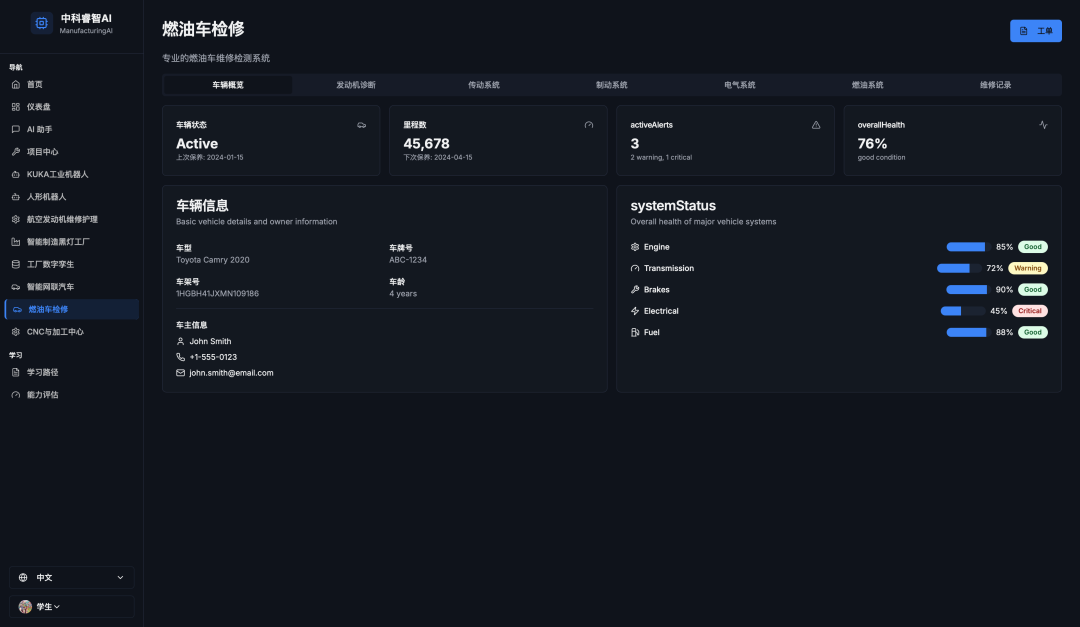The height and width of the screenshot is (627, 1080).
Task: Click the 人形机器人 robot icon in sidebar
Action: click(x=15, y=197)
